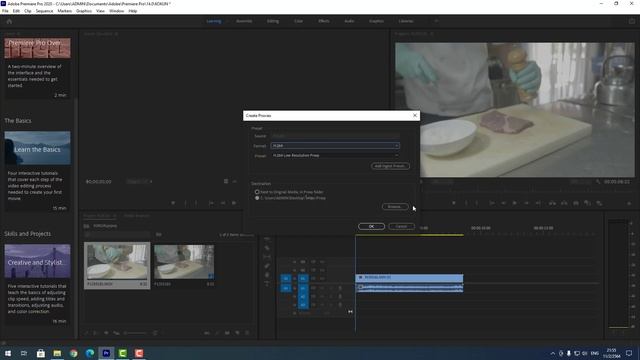This screenshot has width=640, height=360.
Task: Toggle V1 track lock
Action: pos(294,278)
